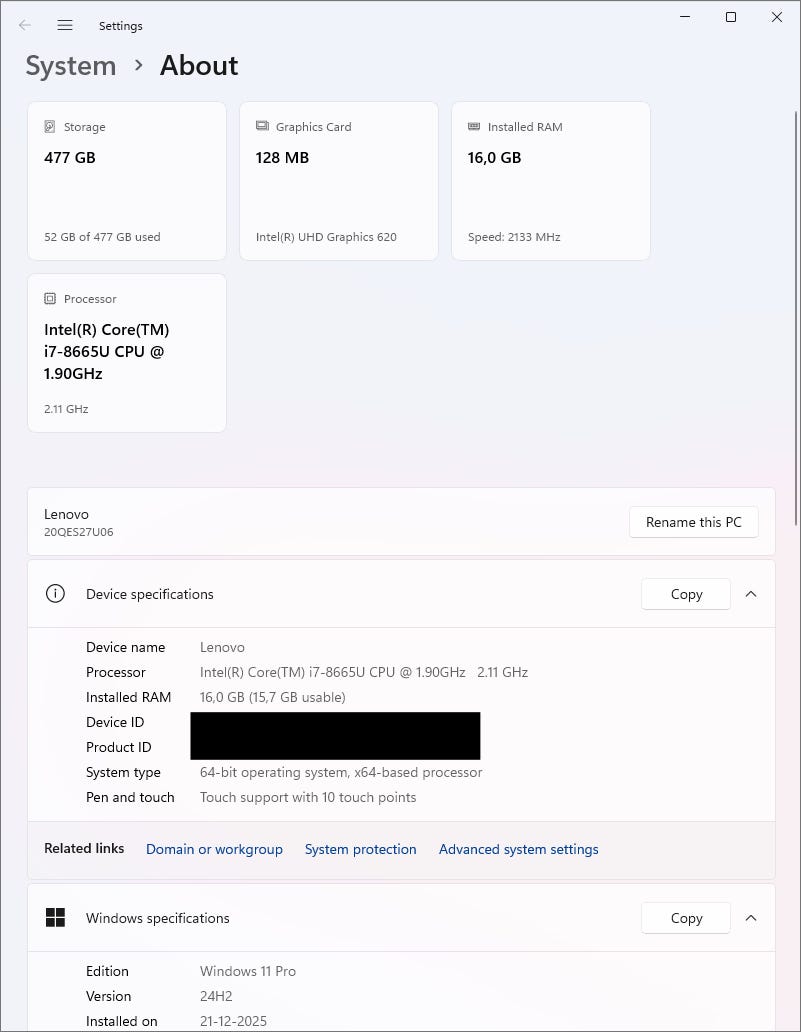
Task: Go to System in the breadcrumb
Action: (x=70, y=66)
